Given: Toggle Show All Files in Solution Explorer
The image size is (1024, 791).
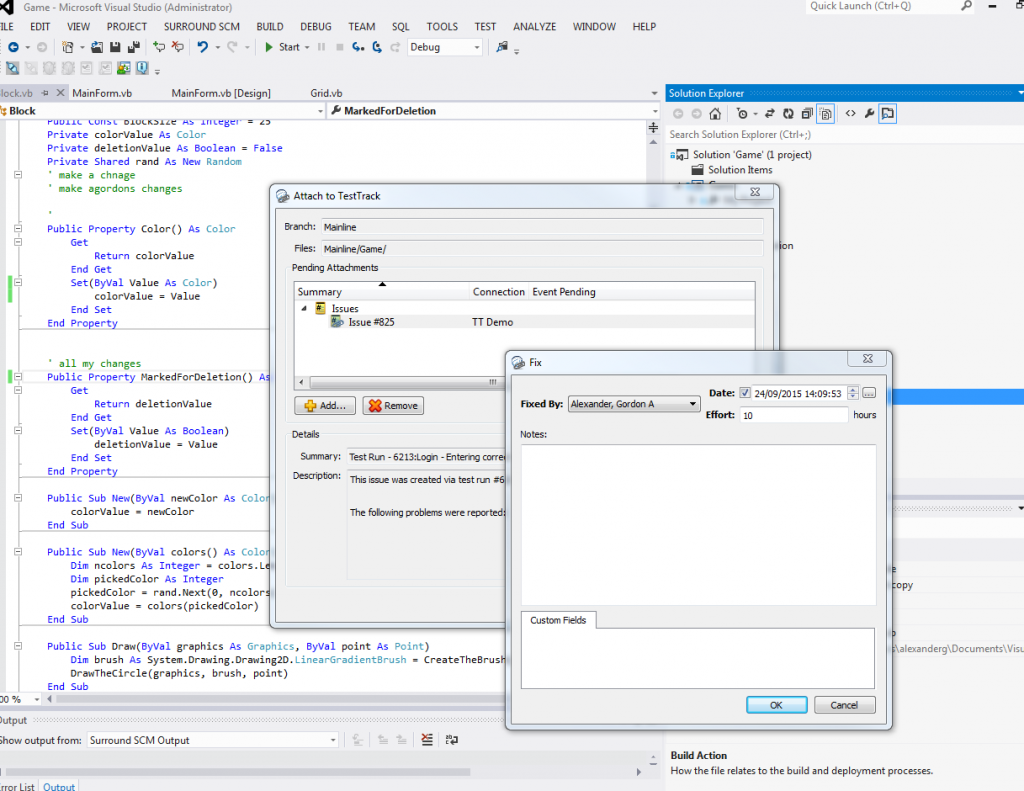Looking at the screenshot, I should (x=826, y=114).
